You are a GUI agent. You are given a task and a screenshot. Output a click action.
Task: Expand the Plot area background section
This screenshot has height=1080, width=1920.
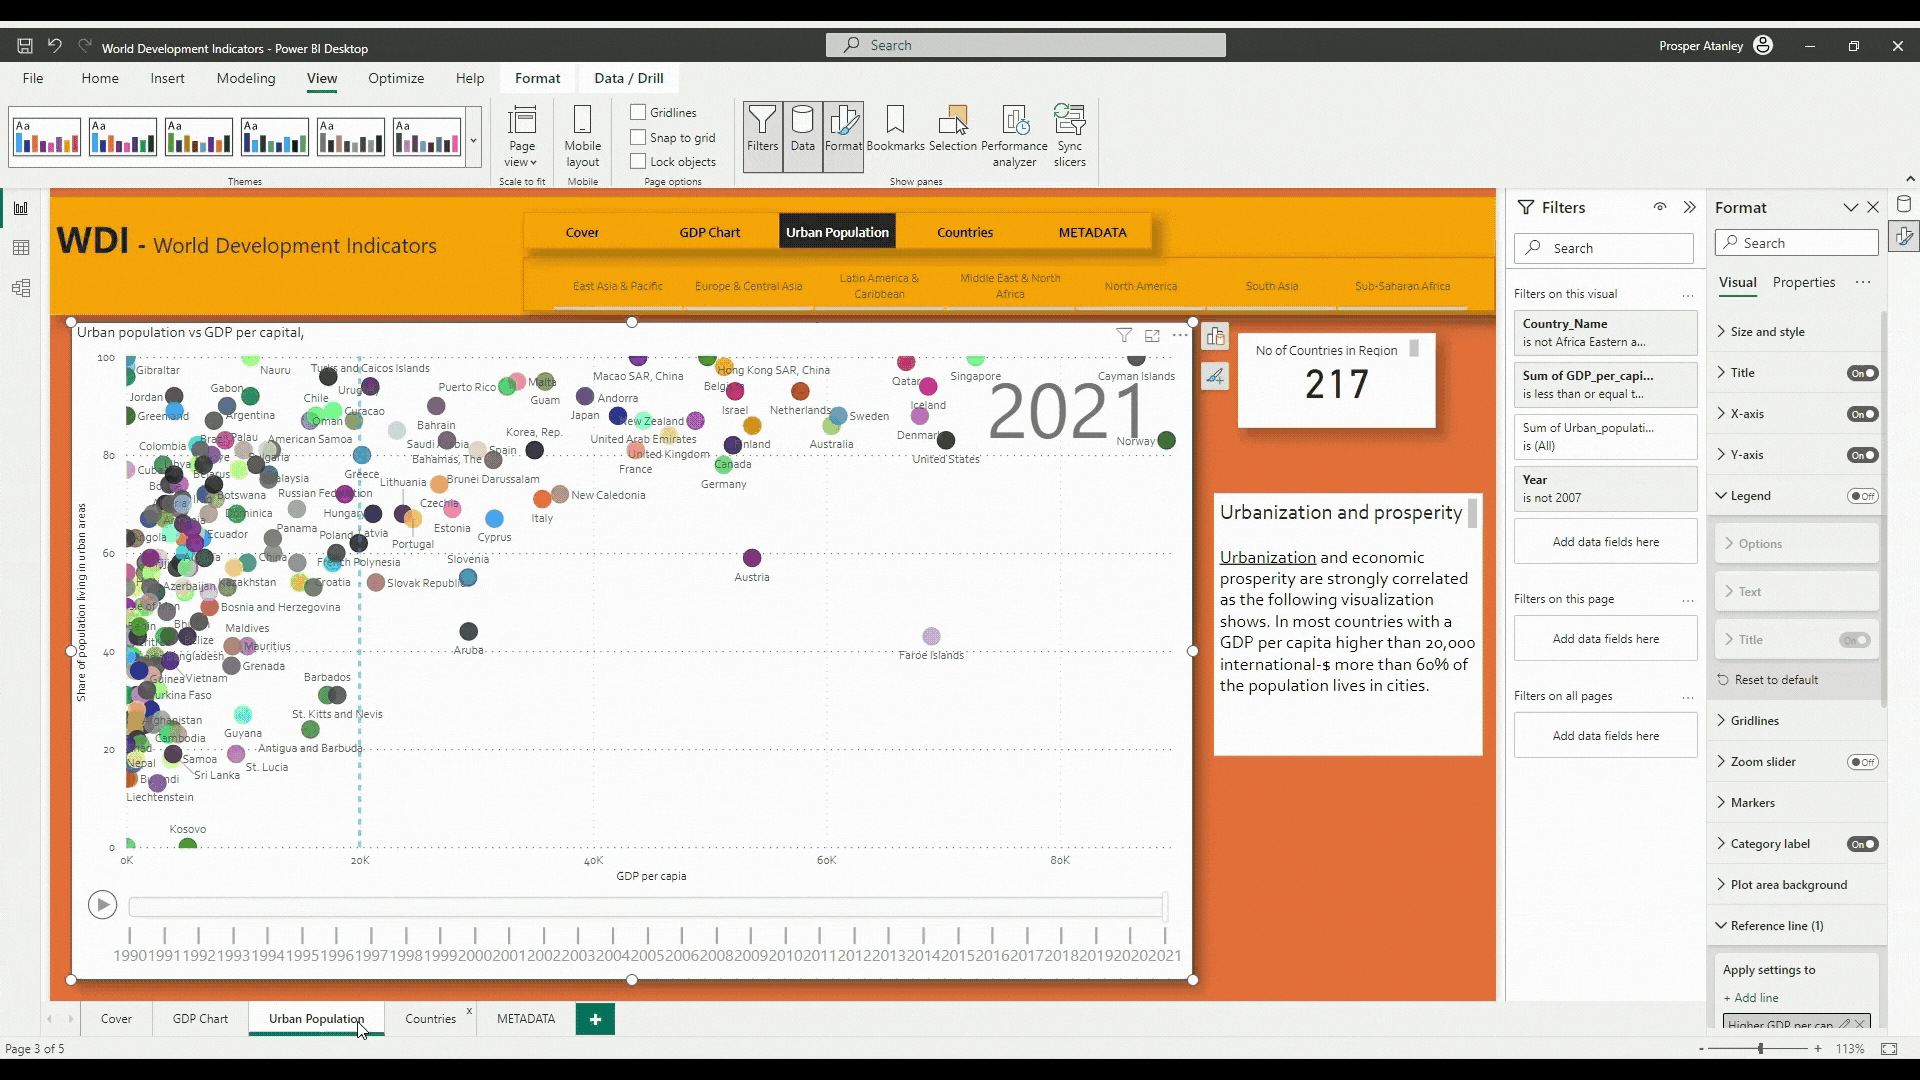coord(1788,885)
